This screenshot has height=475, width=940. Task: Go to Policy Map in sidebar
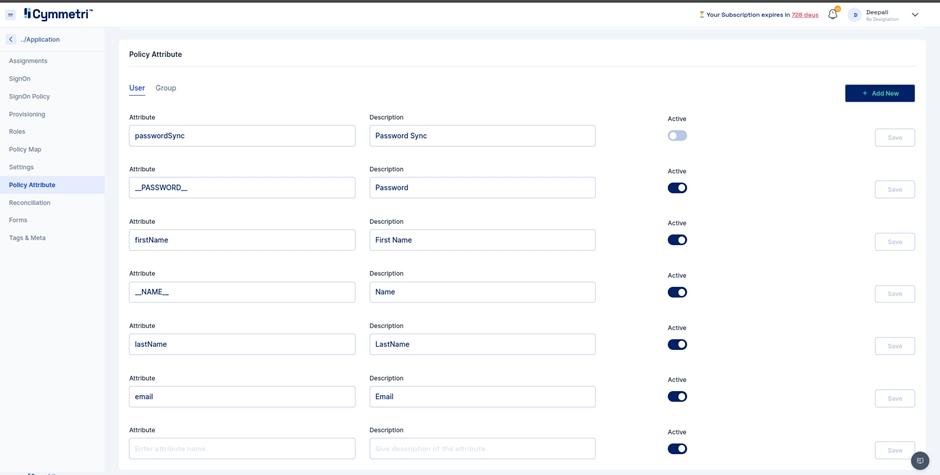point(25,149)
